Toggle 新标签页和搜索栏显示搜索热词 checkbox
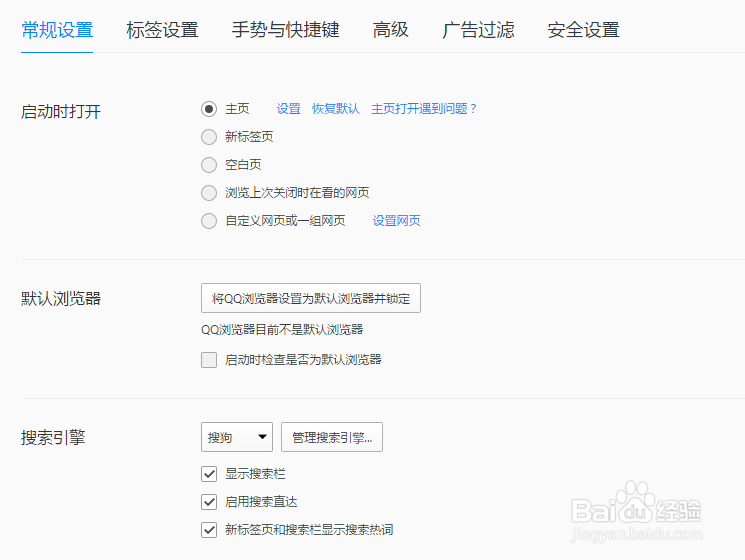The image size is (745, 560). [209, 530]
